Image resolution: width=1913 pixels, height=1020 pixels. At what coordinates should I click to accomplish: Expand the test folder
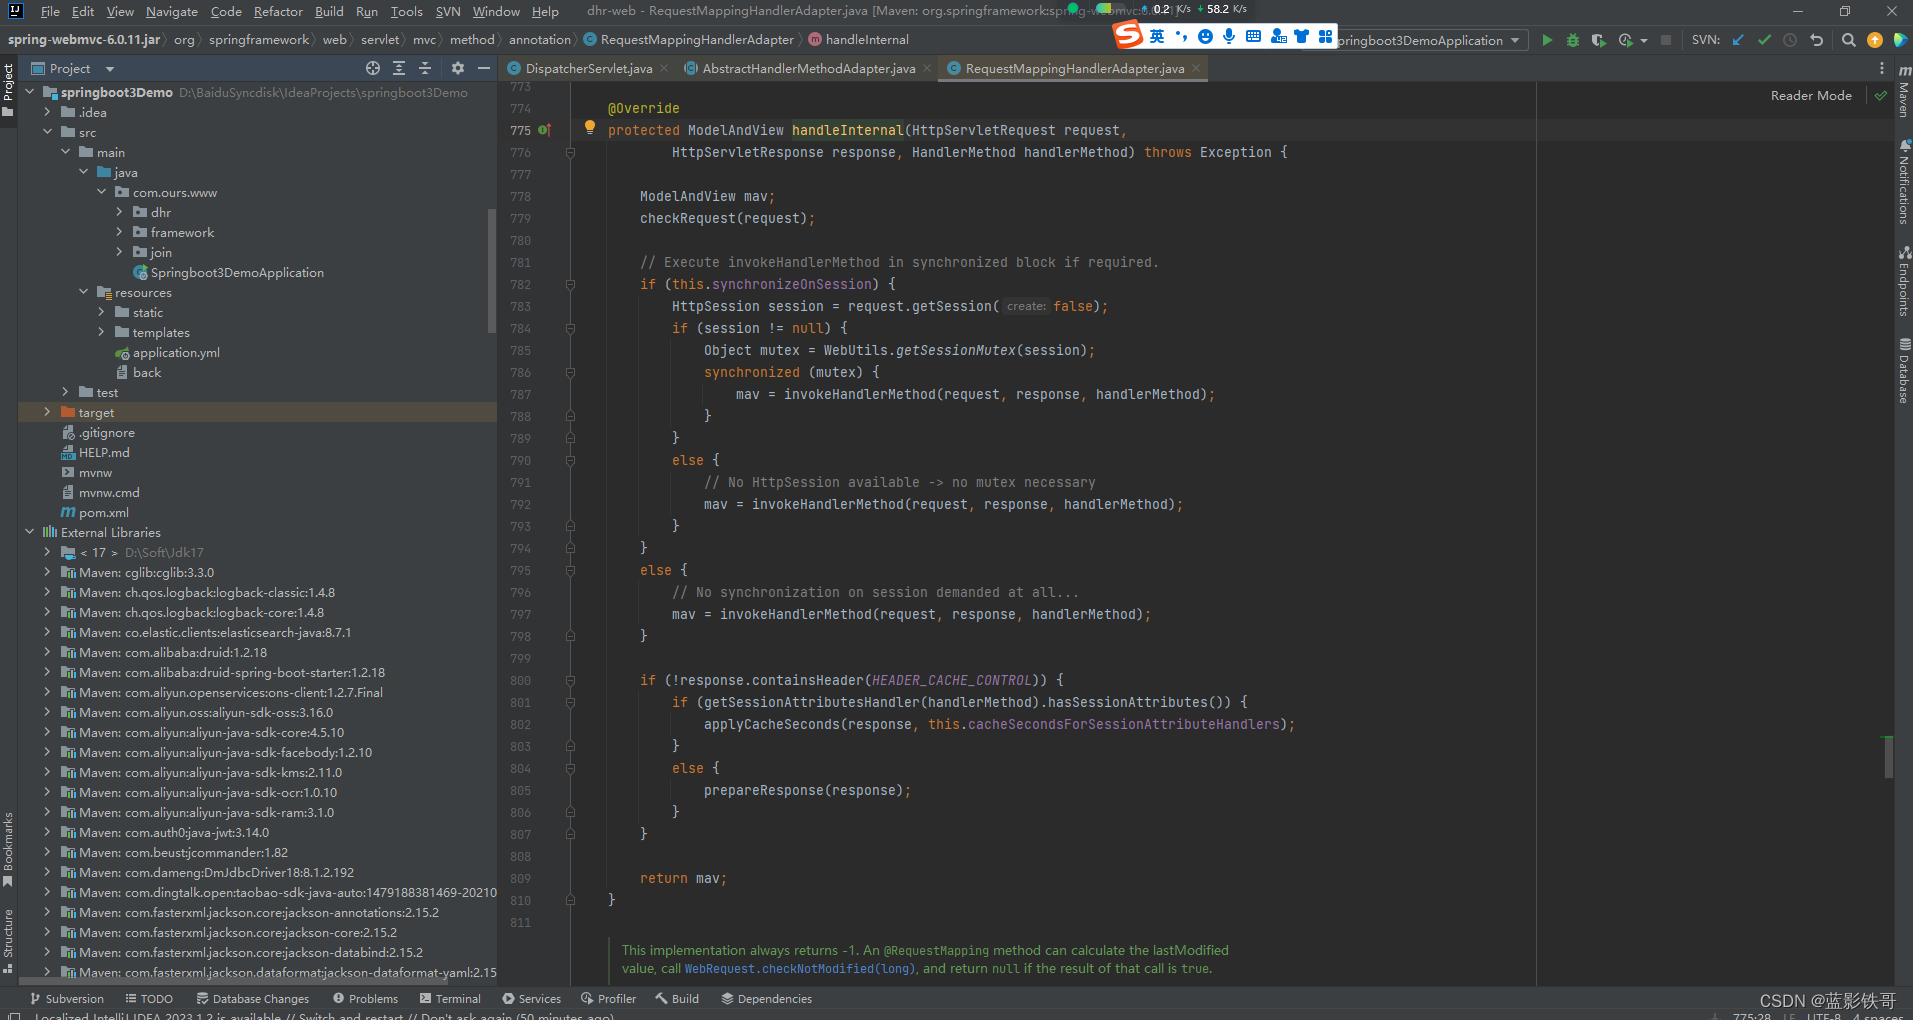click(65, 392)
